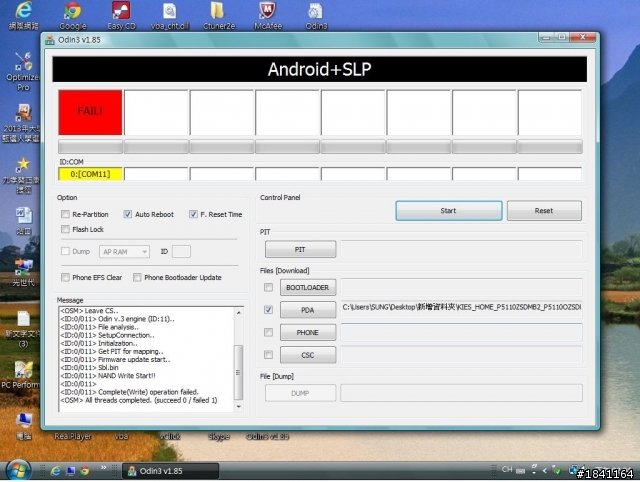This screenshot has height=482, width=640.
Task: Enable Re-Partition option
Action: (x=65, y=214)
